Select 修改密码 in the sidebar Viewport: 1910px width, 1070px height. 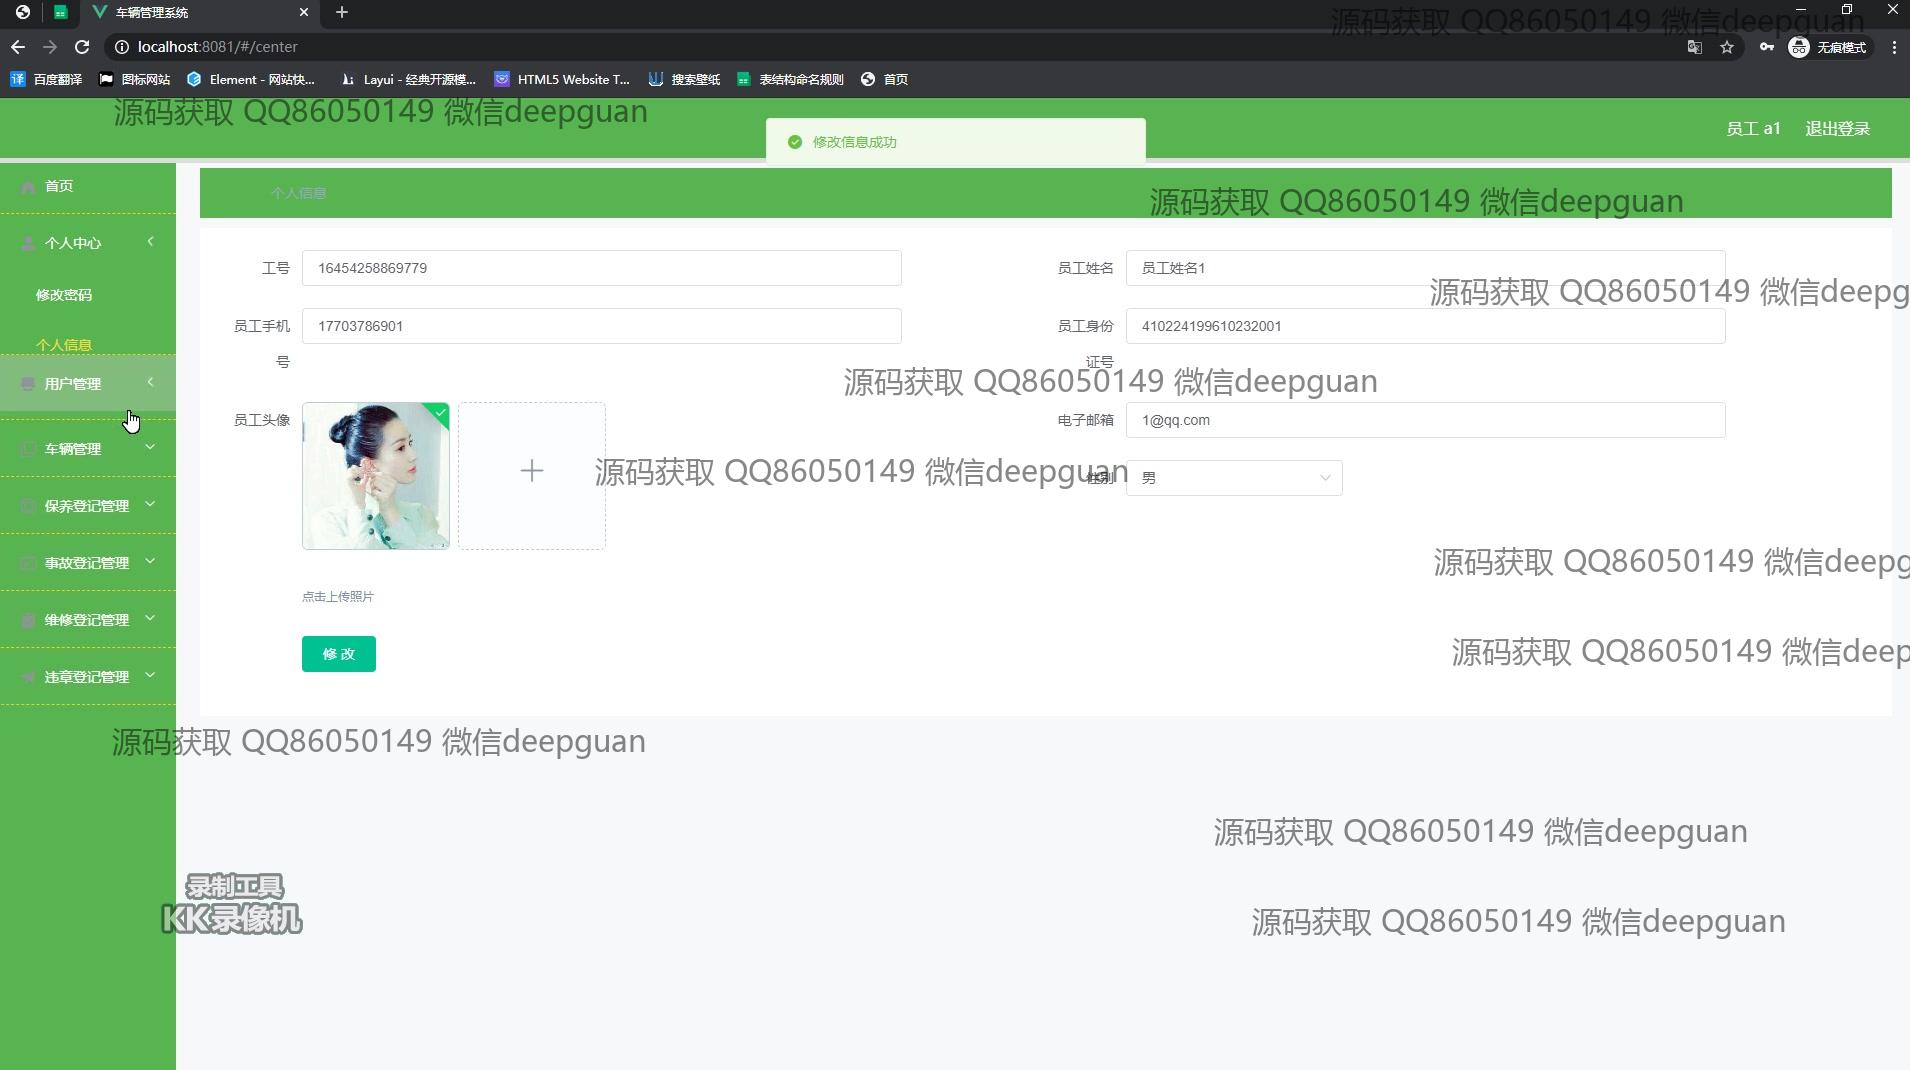pyautogui.click(x=64, y=295)
